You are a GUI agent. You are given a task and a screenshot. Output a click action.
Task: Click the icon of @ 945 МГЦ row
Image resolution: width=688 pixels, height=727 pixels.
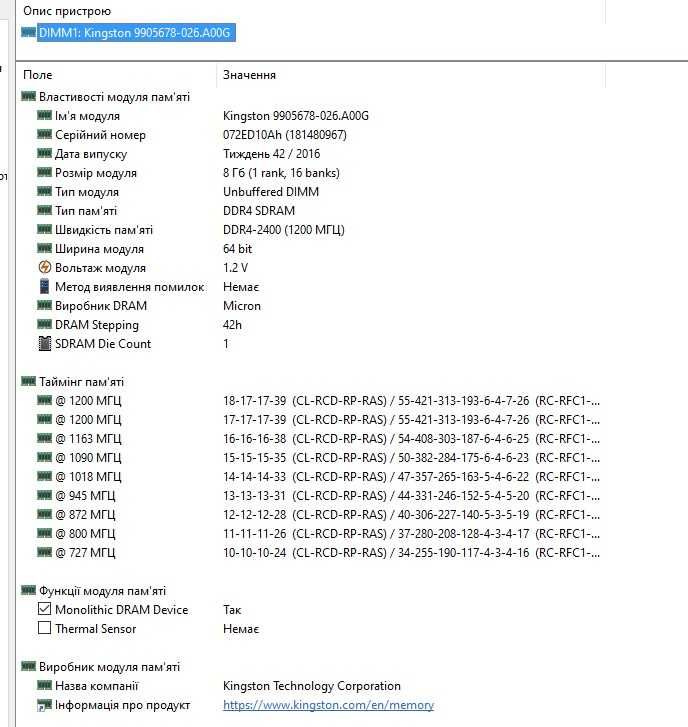pos(45,495)
